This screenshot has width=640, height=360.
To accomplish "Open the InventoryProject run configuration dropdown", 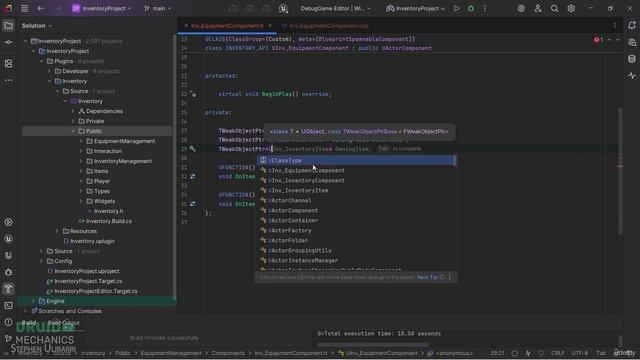I will click(416, 8).
